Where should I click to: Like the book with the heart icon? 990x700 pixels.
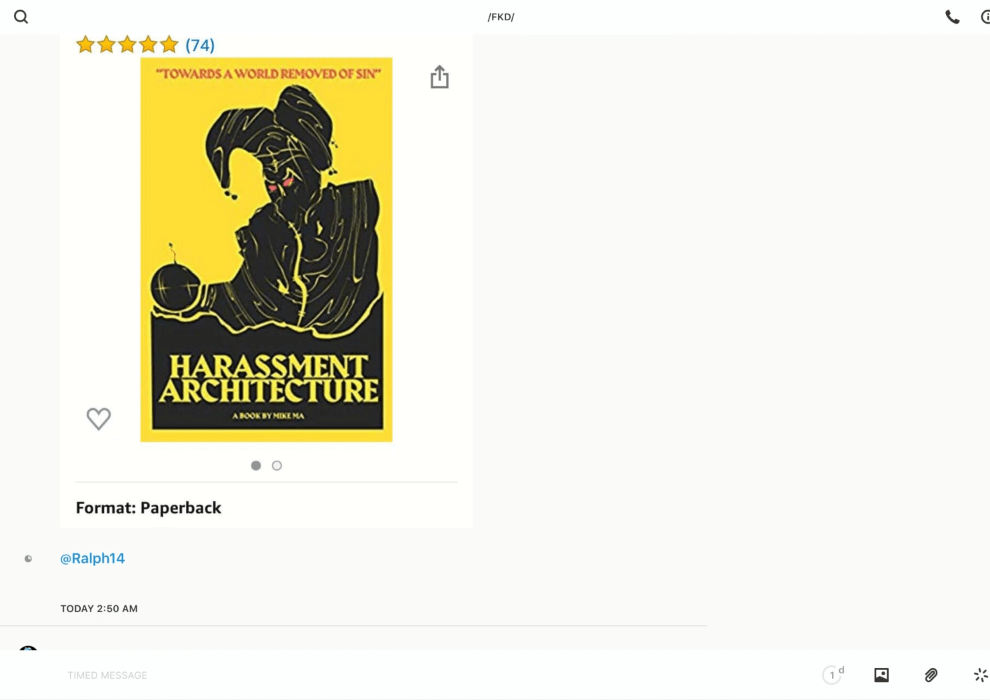tap(98, 419)
